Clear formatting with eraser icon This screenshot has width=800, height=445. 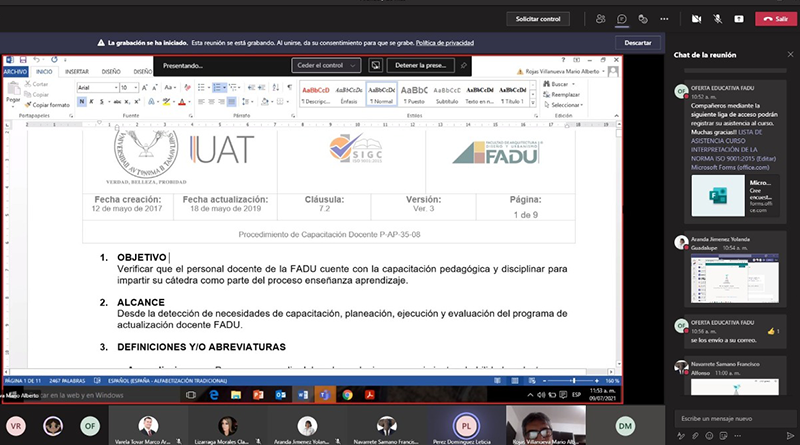click(187, 88)
